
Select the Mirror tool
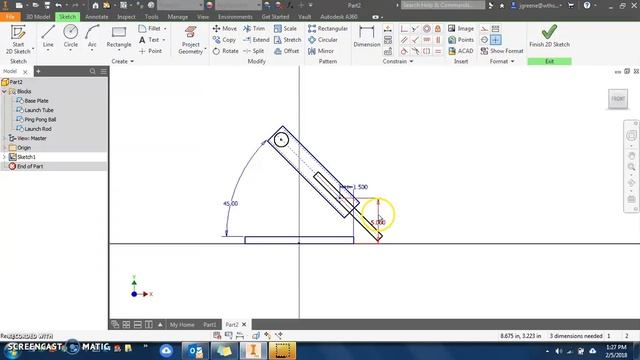321,51
